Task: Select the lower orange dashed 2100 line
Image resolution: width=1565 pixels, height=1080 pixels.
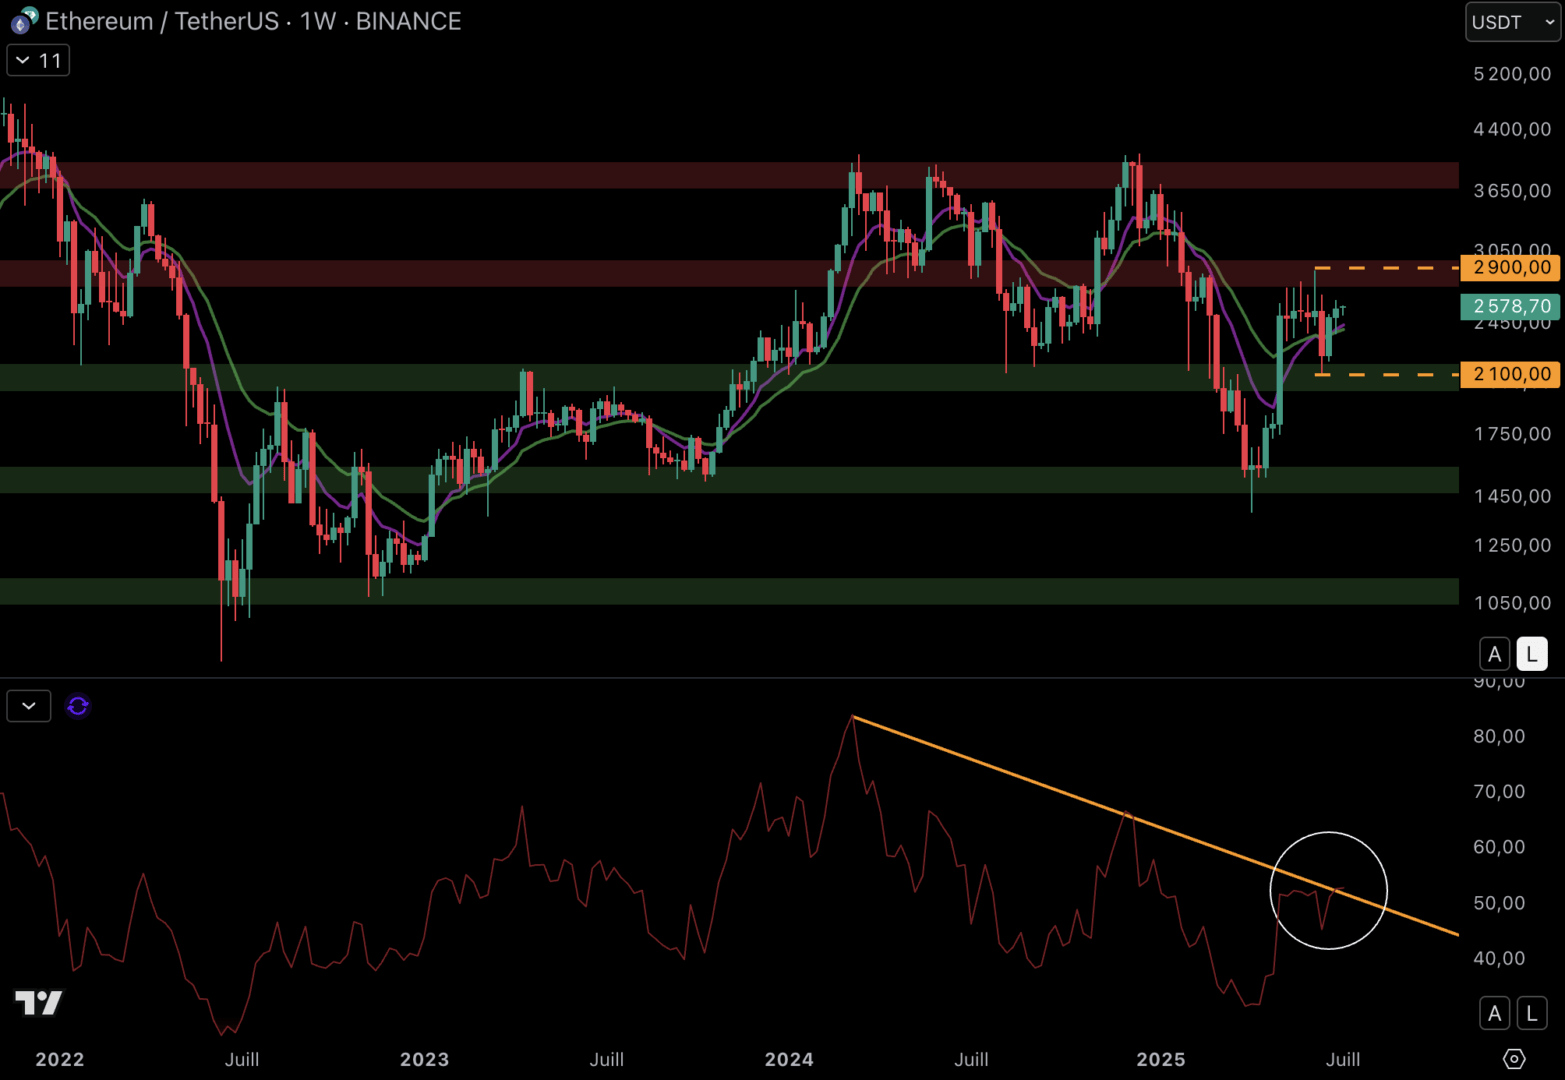Action: (1386, 374)
